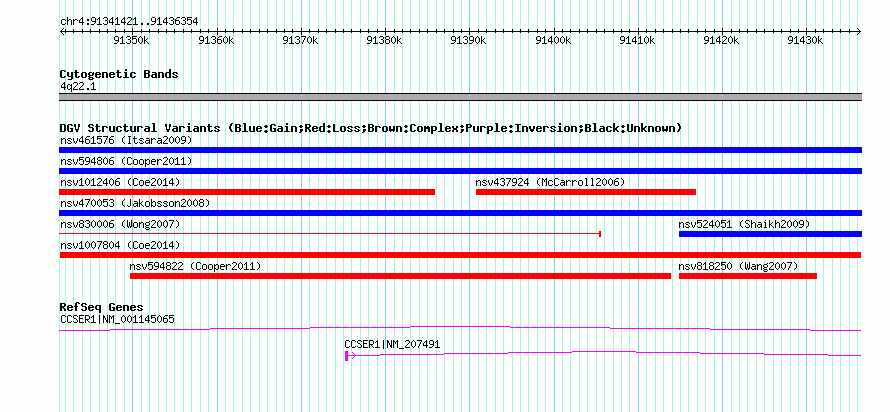Click the nsv1007804 (Coe2014) label
This screenshot has width=890, height=412.
point(120,245)
